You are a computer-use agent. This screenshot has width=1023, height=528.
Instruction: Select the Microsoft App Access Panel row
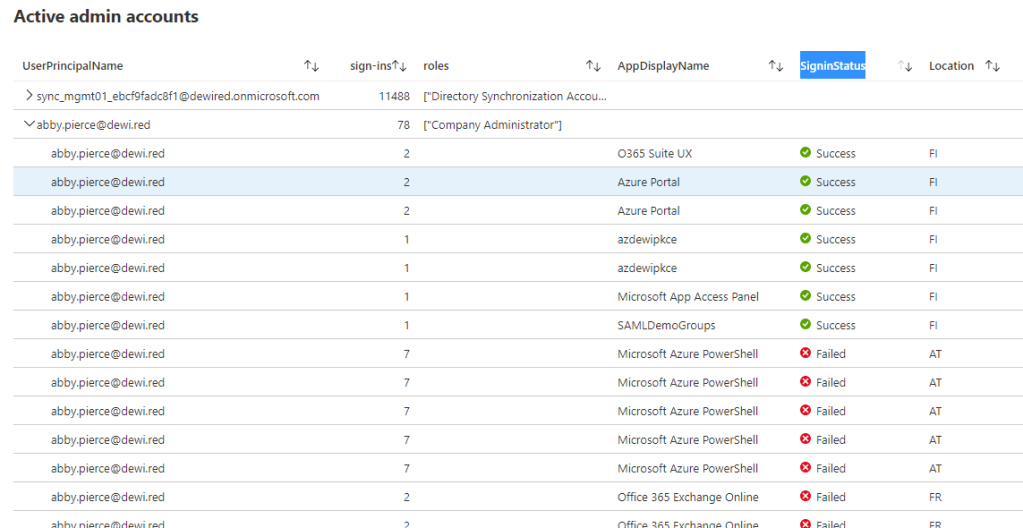(688, 297)
